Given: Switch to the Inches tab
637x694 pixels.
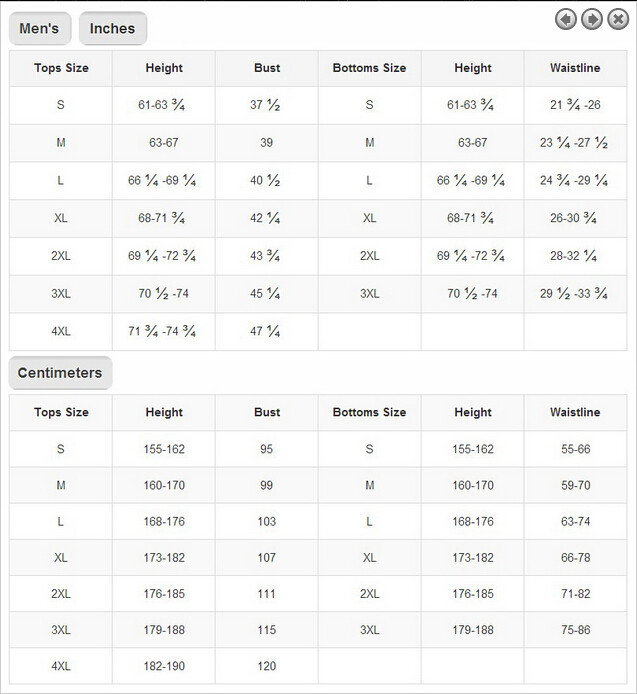Looking at the screenshot, I should point(112,29).
